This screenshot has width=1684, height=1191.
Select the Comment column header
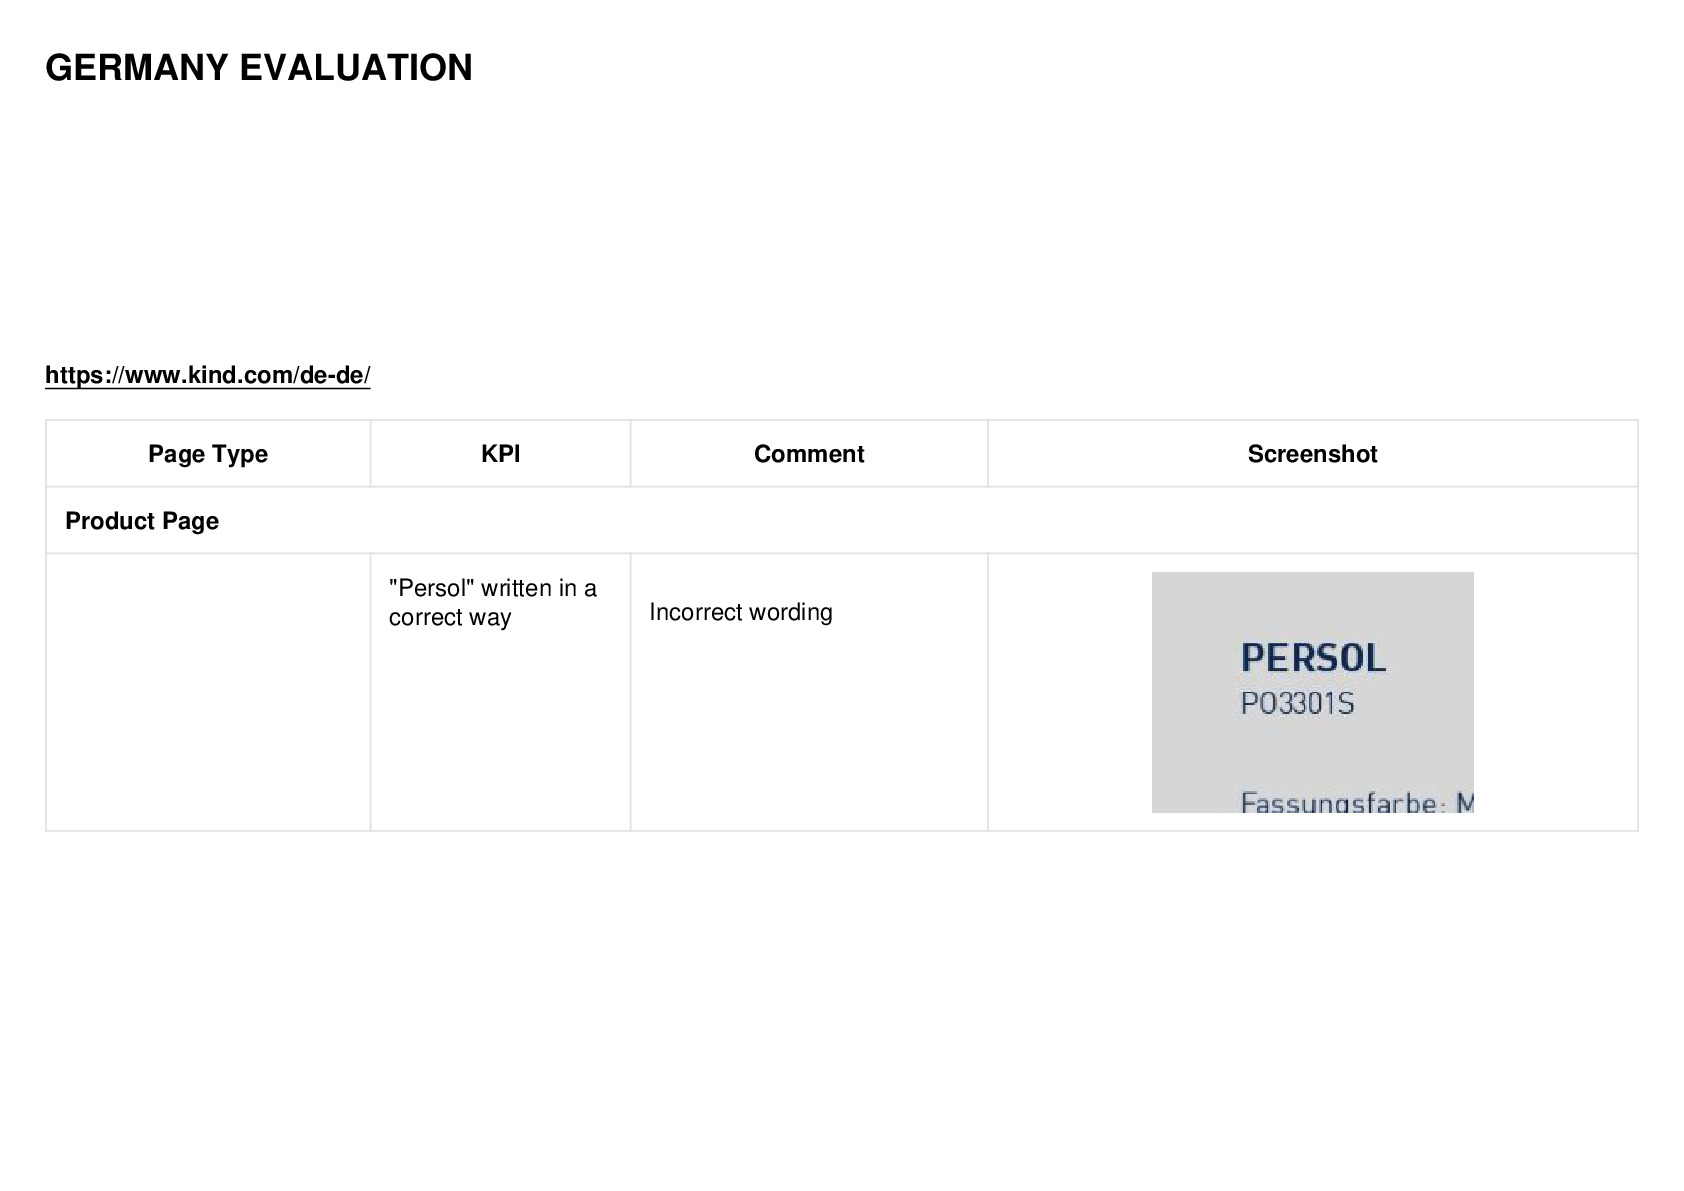[809, 454]
